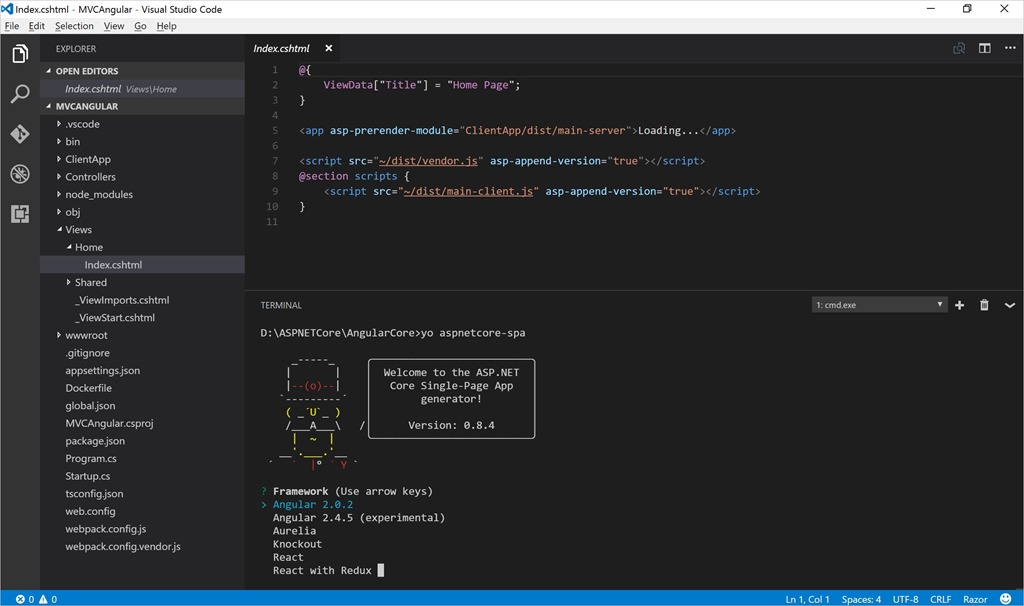Click the split editor icon

984,48
